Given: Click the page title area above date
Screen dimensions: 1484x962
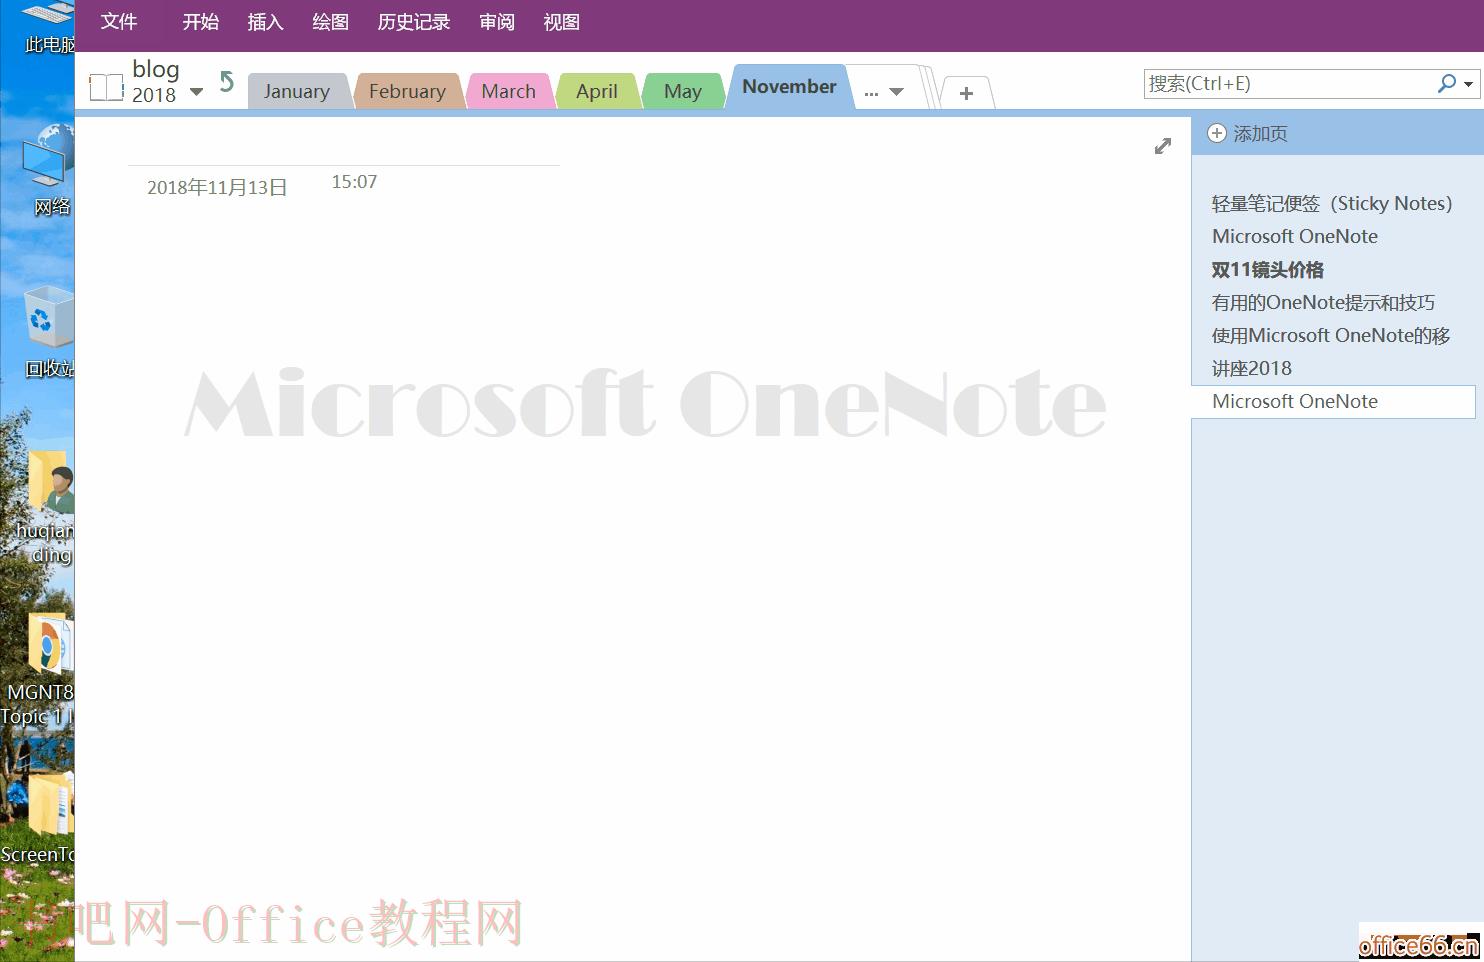Looking at the screenshot, I should pos(343,145).
